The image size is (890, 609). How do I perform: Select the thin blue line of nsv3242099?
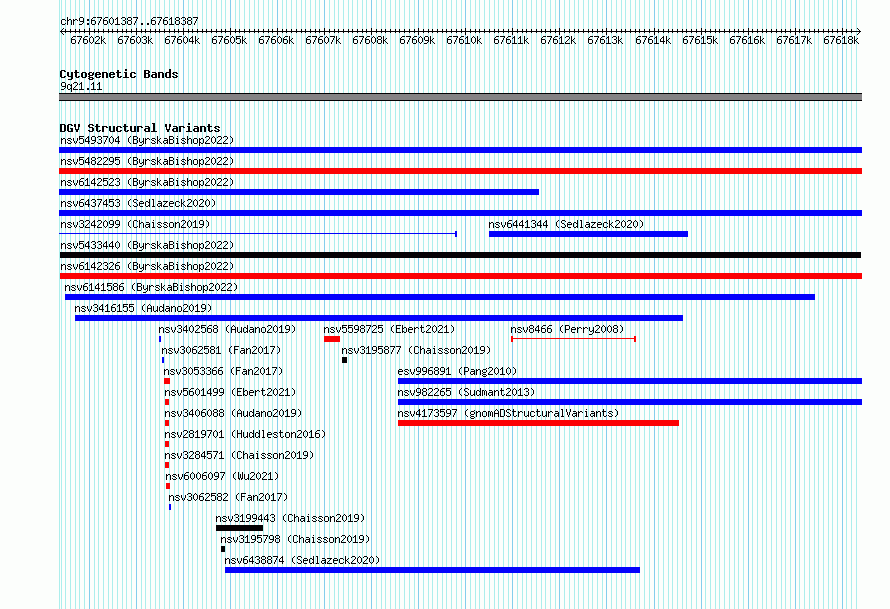coord(258,234)
